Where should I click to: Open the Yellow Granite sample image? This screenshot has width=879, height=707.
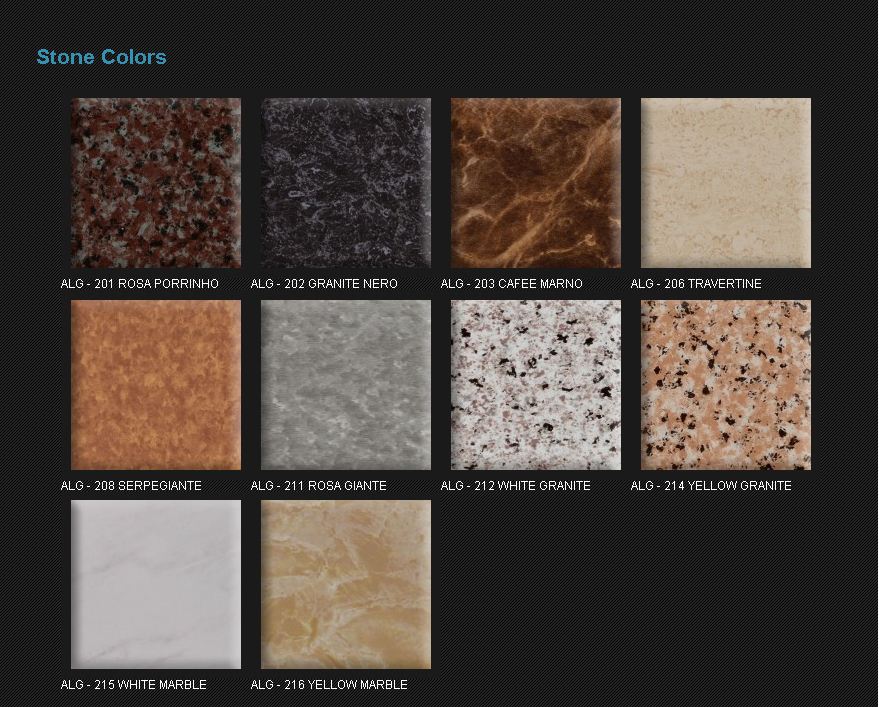726,385
